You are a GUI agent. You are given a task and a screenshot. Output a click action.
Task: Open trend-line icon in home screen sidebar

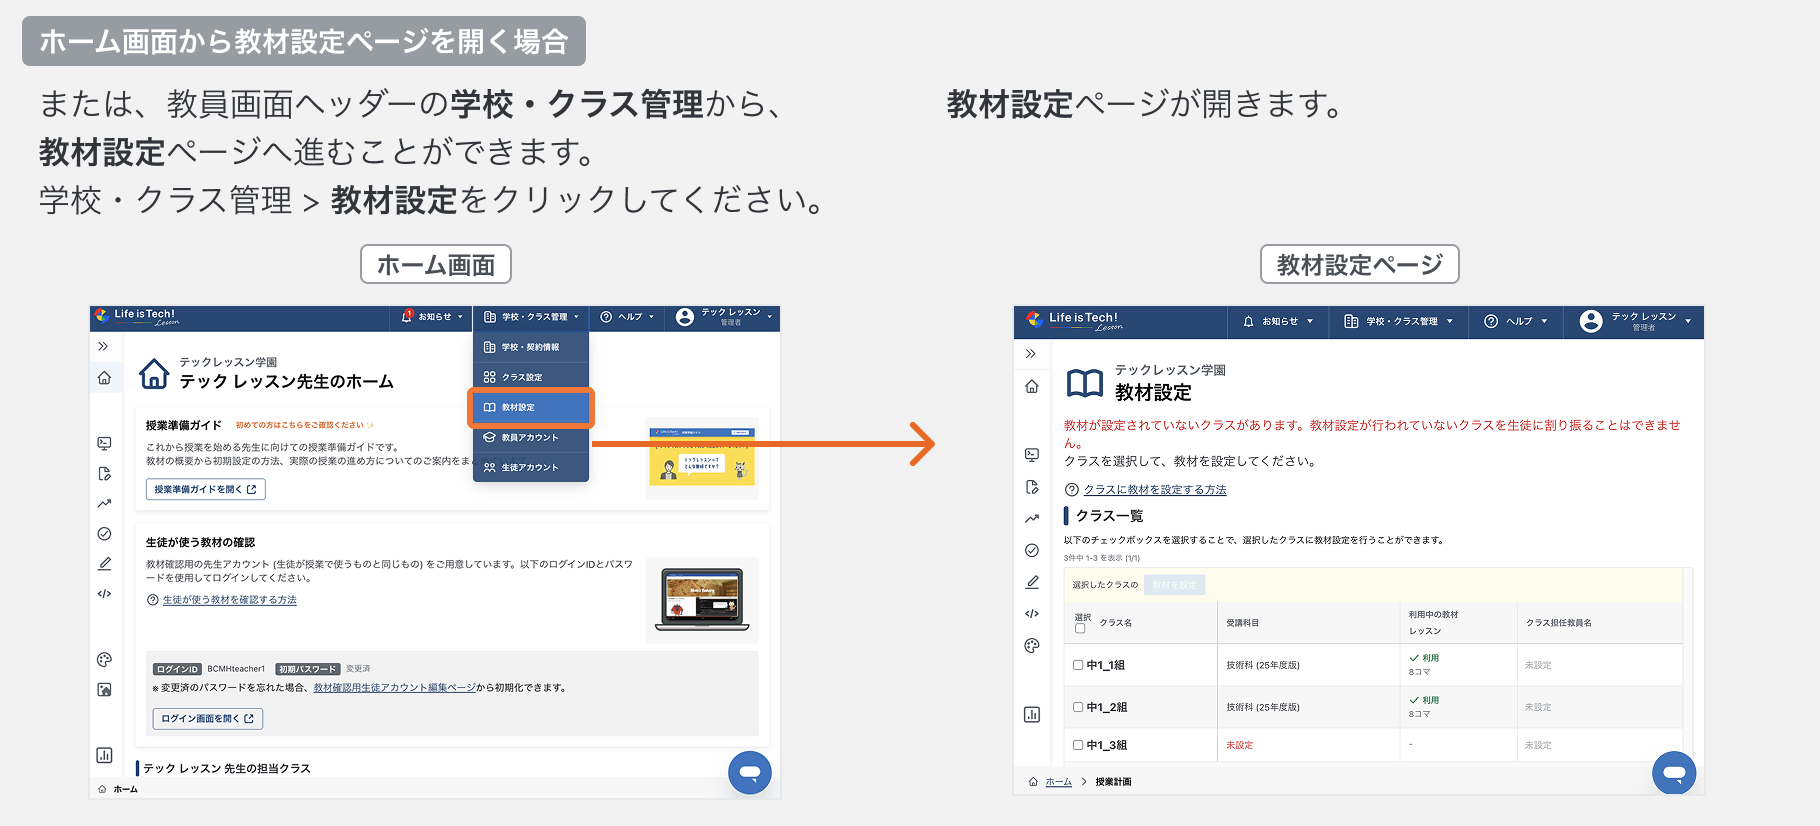(104, 503)
